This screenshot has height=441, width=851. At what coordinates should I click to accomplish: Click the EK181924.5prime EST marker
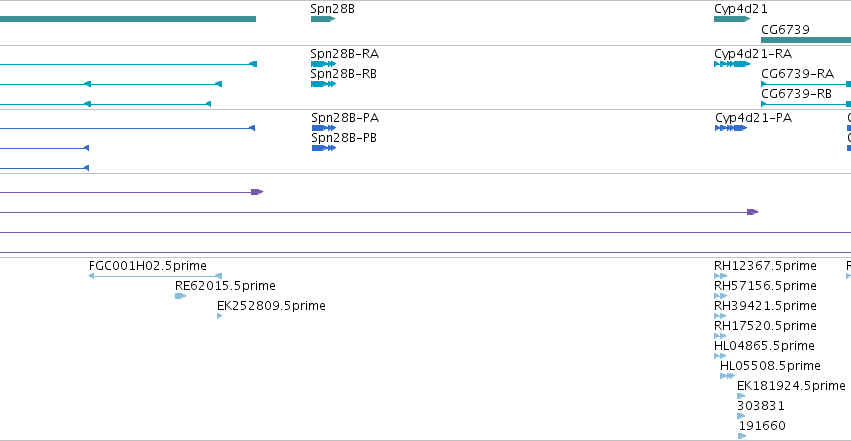(741, 396)
